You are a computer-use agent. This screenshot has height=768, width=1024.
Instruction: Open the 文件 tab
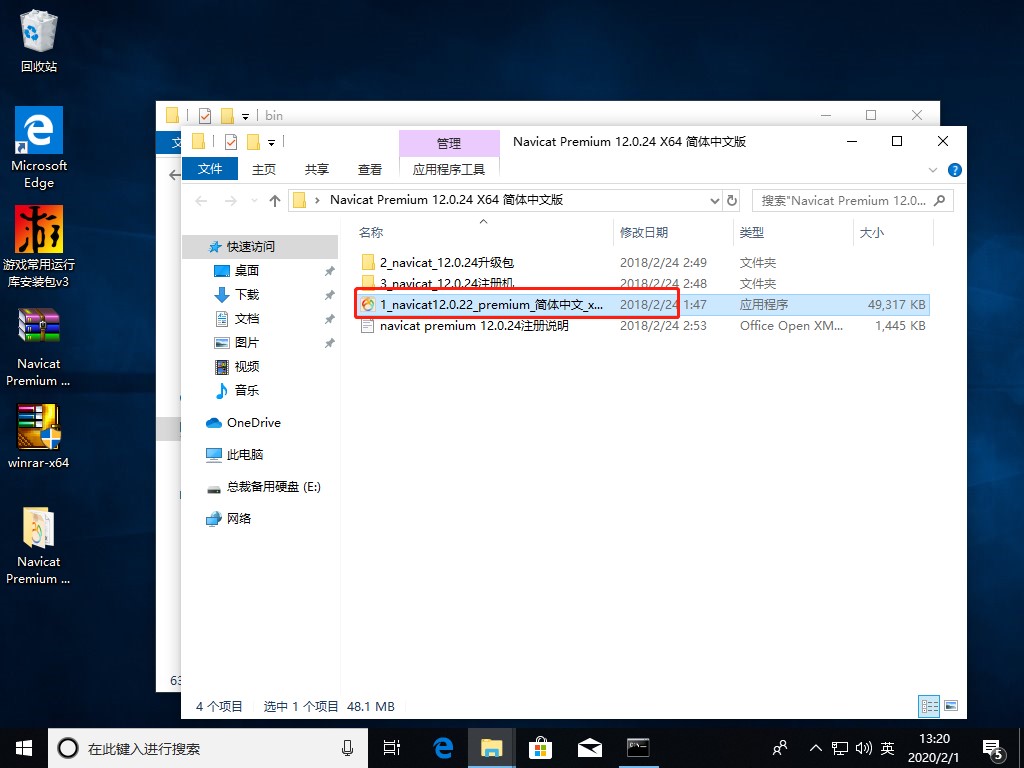[210, 168]
